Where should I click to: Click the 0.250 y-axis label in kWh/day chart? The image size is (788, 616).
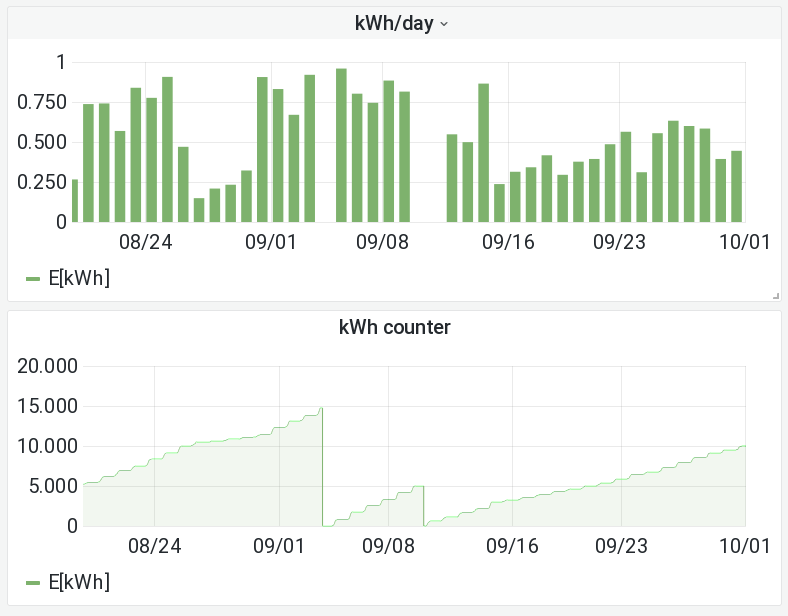pyautogui.click(x=42, y=182)
